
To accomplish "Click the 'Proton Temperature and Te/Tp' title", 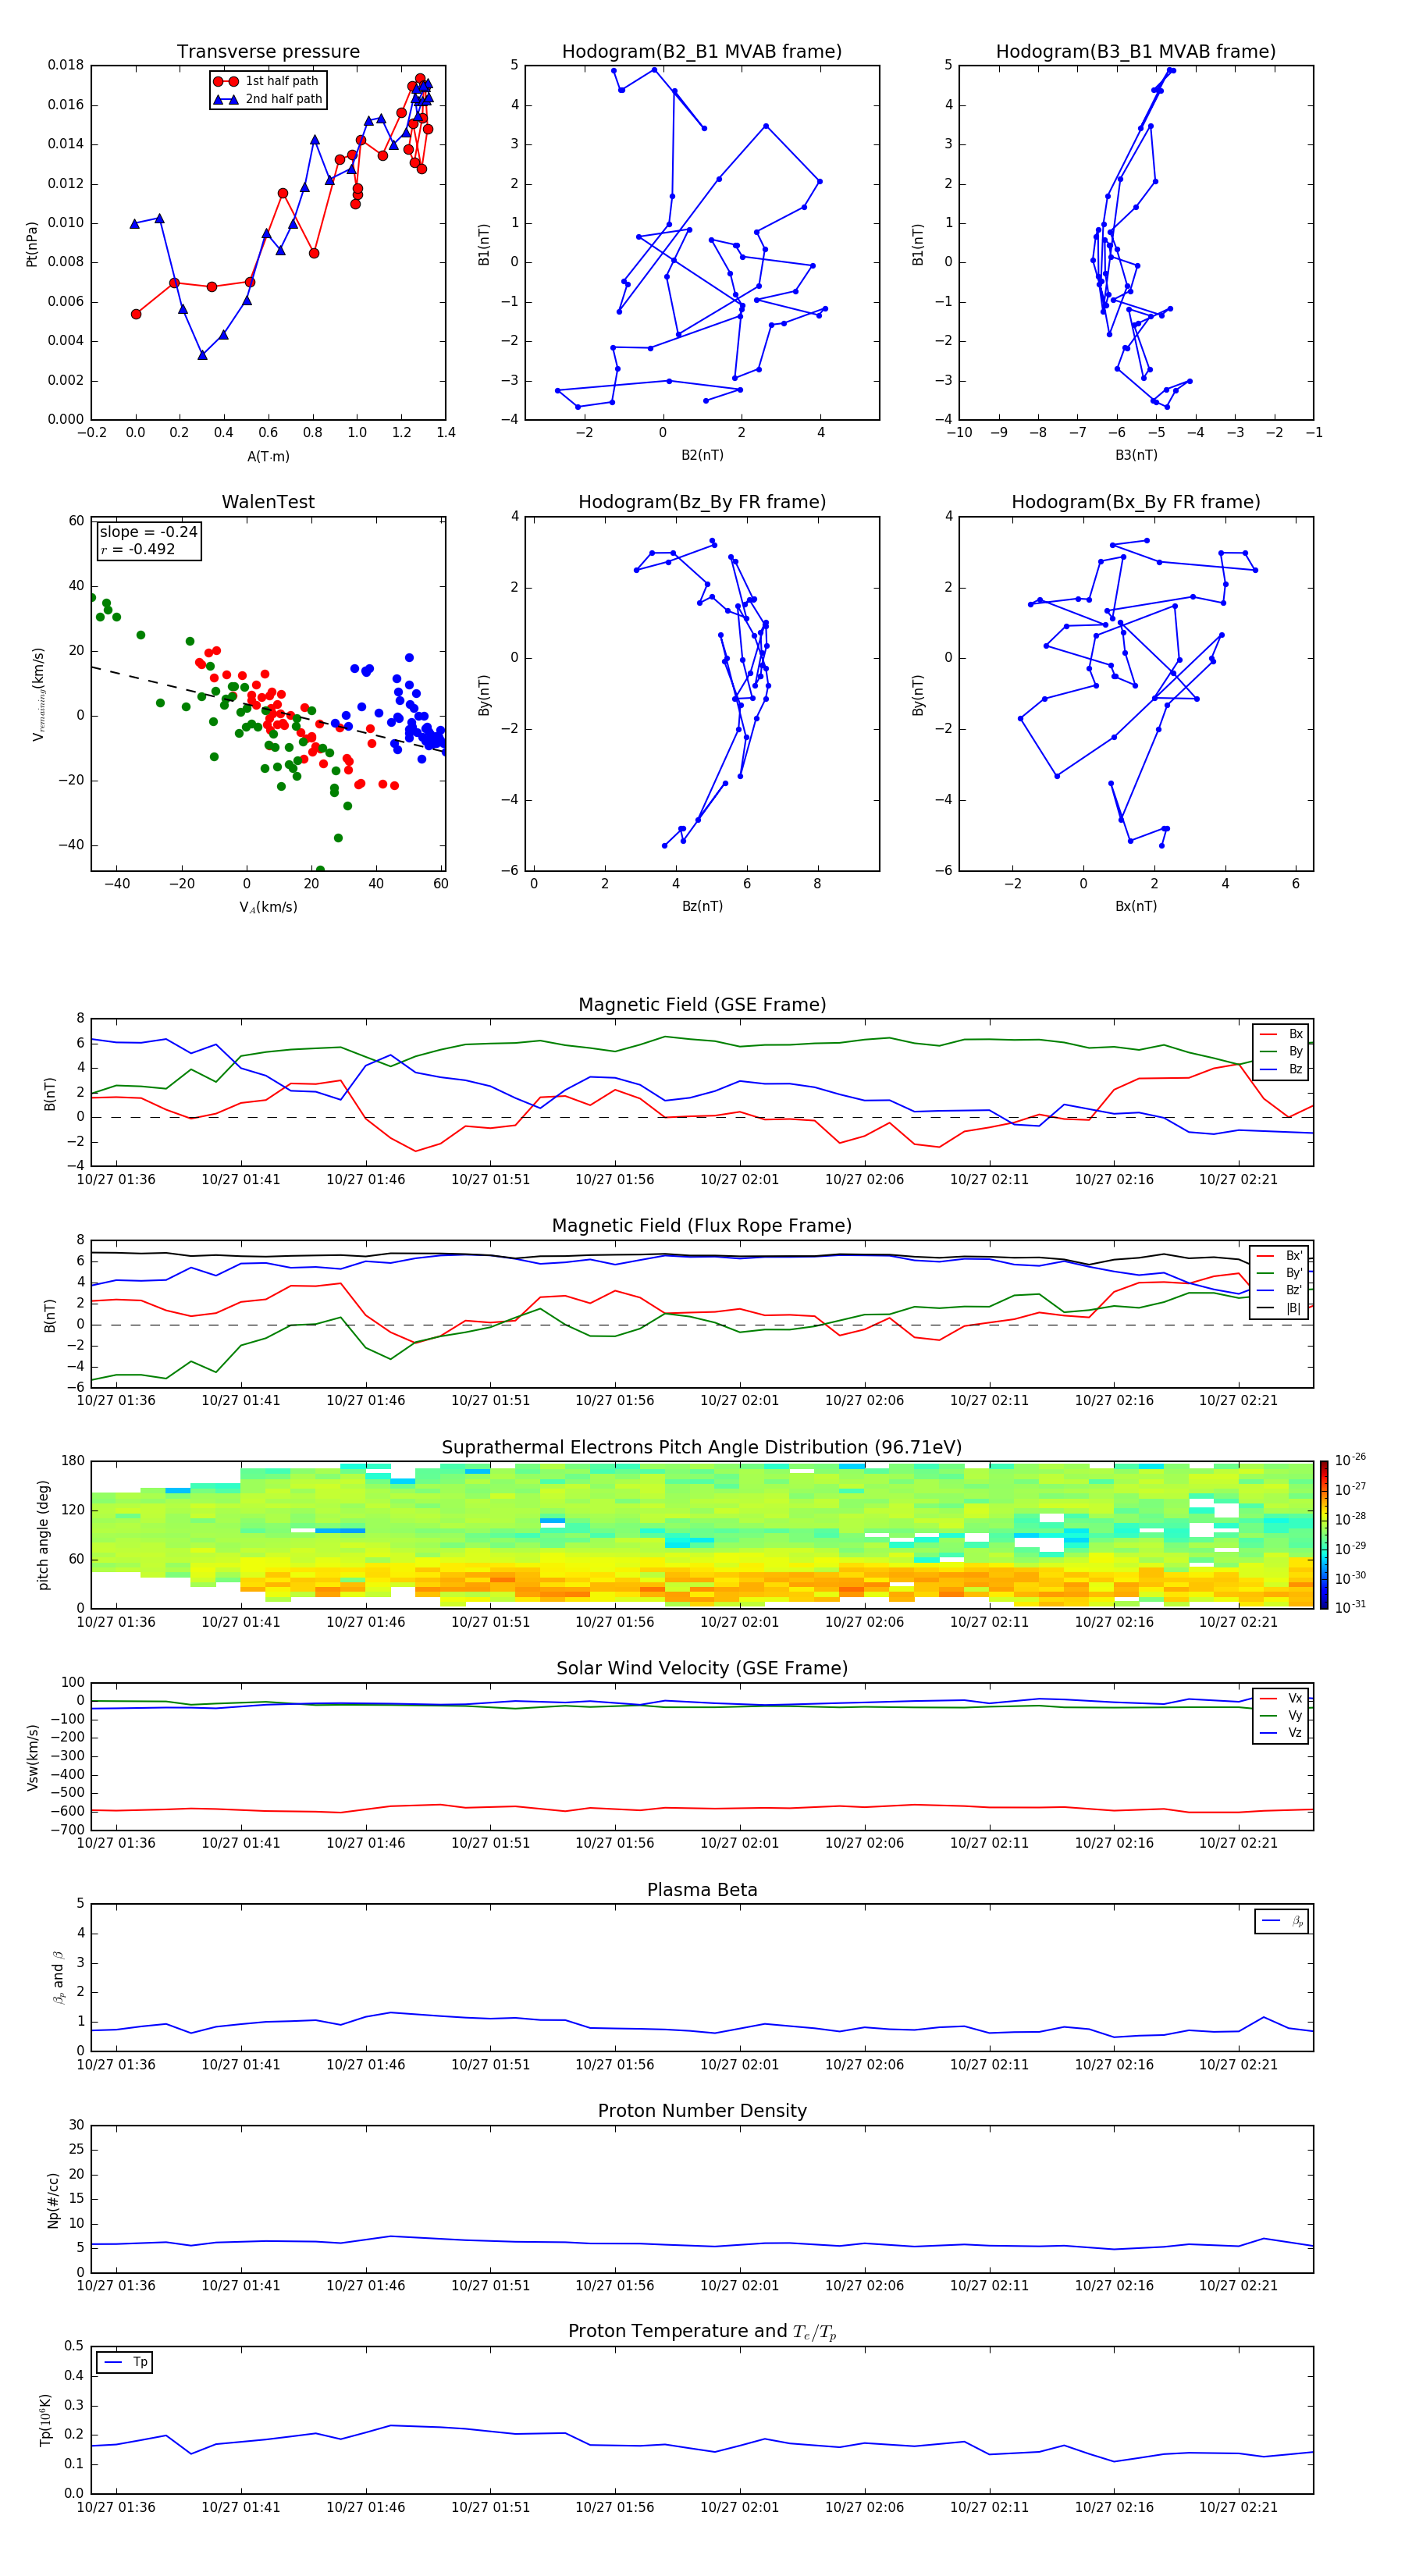I will click(x=702, y=2332).
